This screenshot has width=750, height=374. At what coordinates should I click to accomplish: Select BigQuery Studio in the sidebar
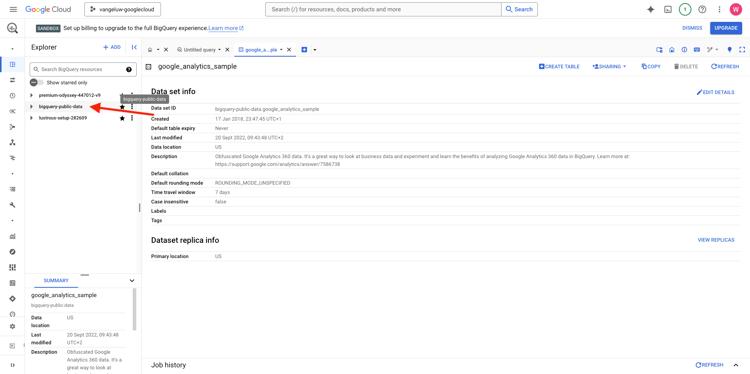12,65
